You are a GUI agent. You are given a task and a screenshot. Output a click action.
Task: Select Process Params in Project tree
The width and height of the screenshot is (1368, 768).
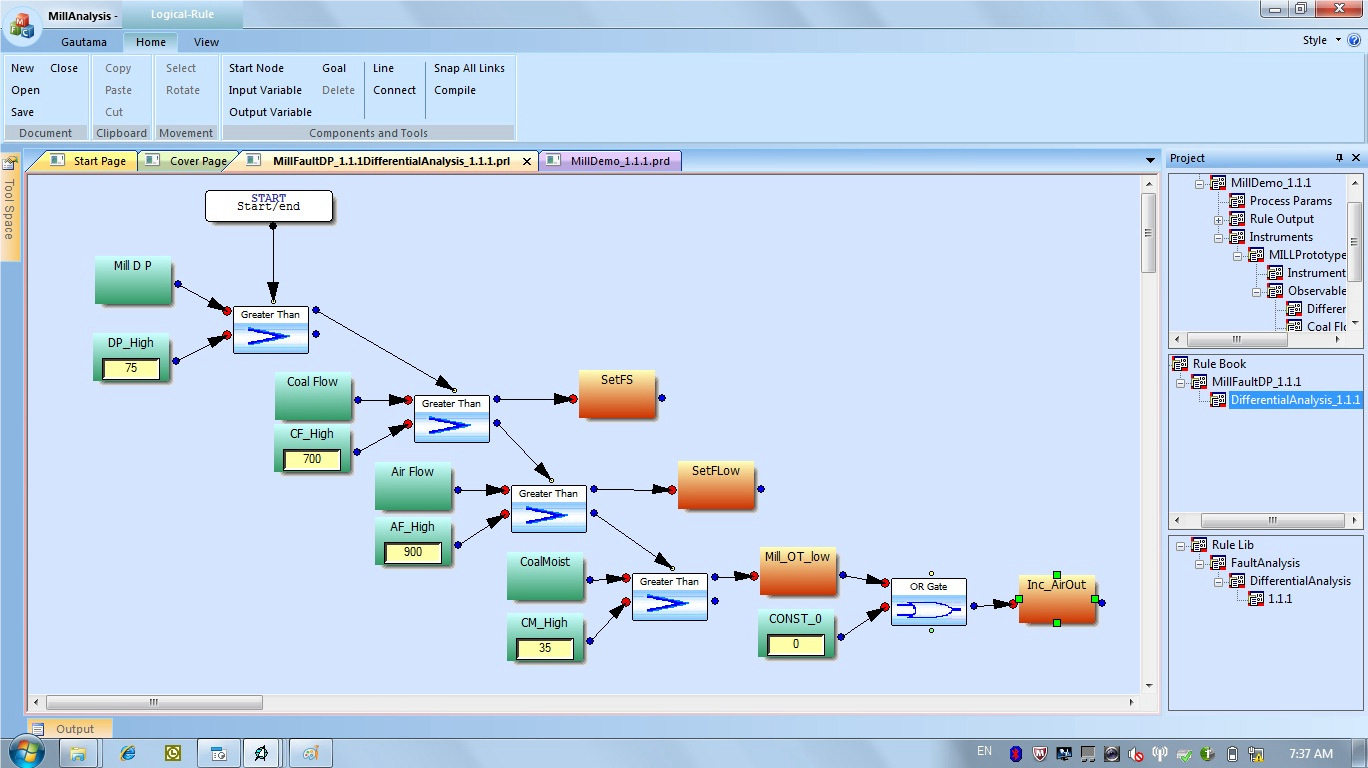click(x=1290, y=201)
